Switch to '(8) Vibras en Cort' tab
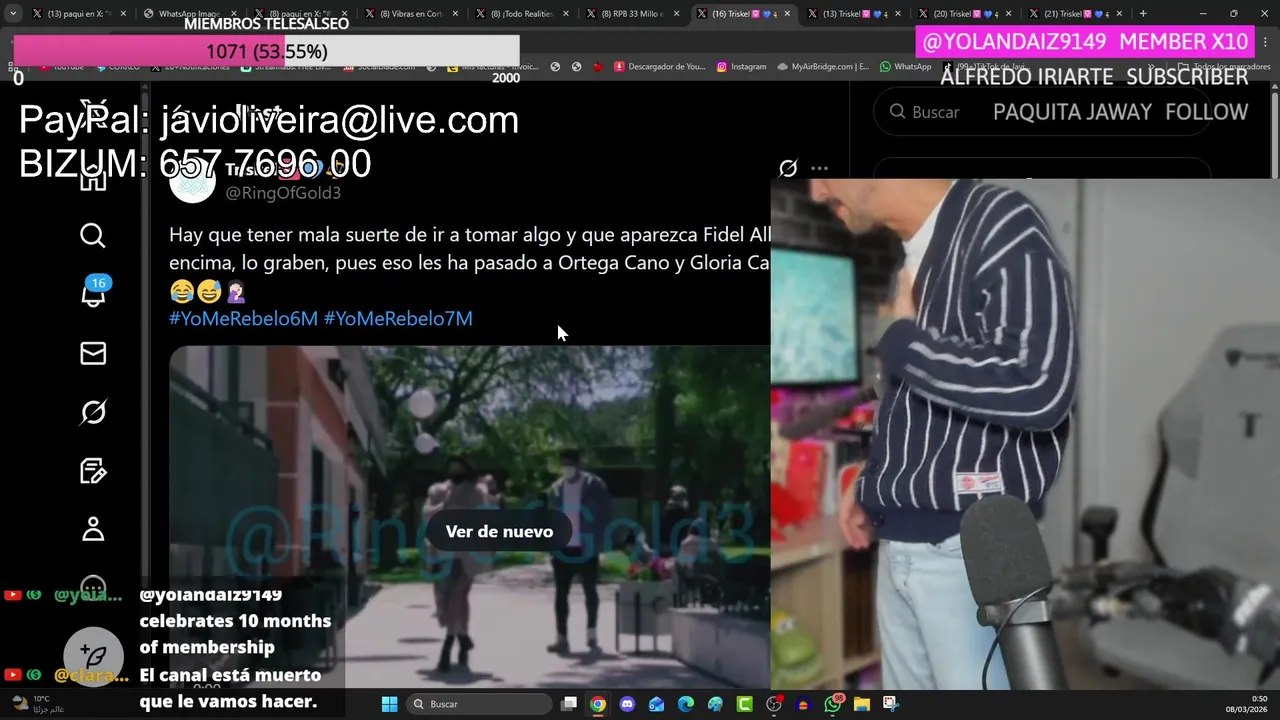1280x720 pixels. point(410,14)
